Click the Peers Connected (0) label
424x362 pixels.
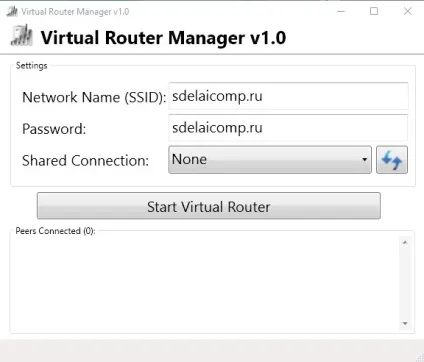(x=55, y=231)
